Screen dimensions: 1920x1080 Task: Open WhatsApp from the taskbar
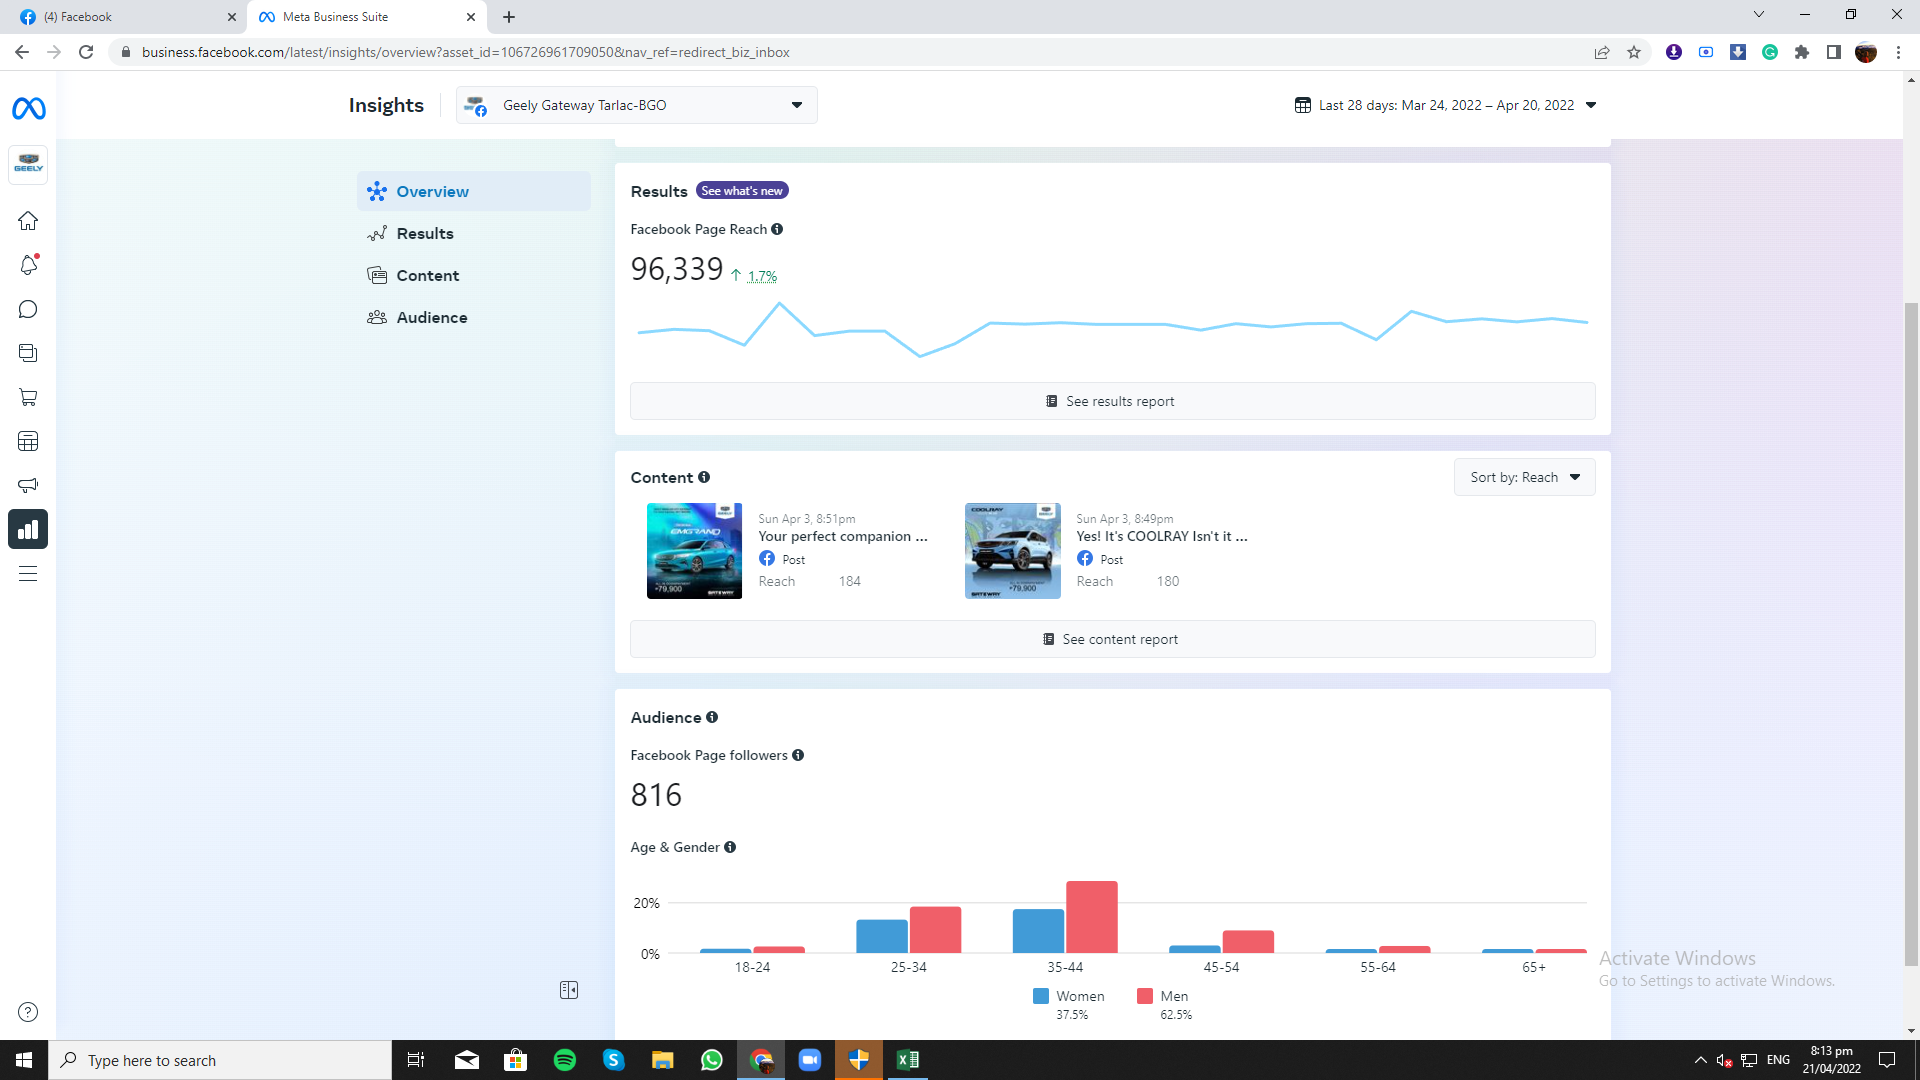click(712, 1060)
